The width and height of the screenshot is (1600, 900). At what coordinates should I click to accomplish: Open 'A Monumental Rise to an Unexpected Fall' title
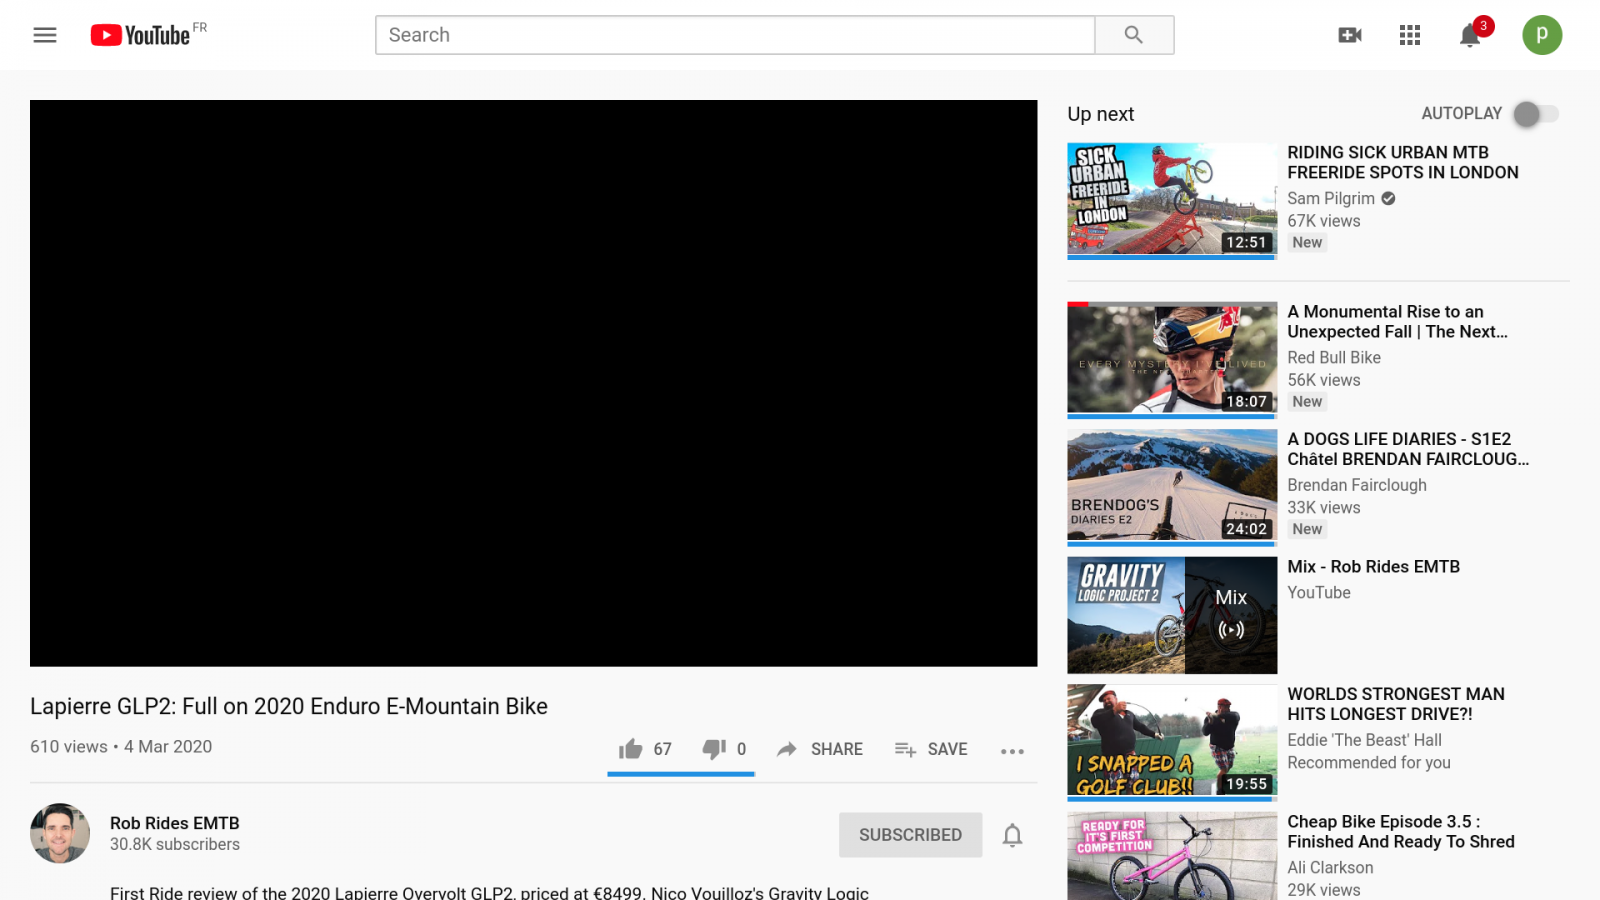1397,322
